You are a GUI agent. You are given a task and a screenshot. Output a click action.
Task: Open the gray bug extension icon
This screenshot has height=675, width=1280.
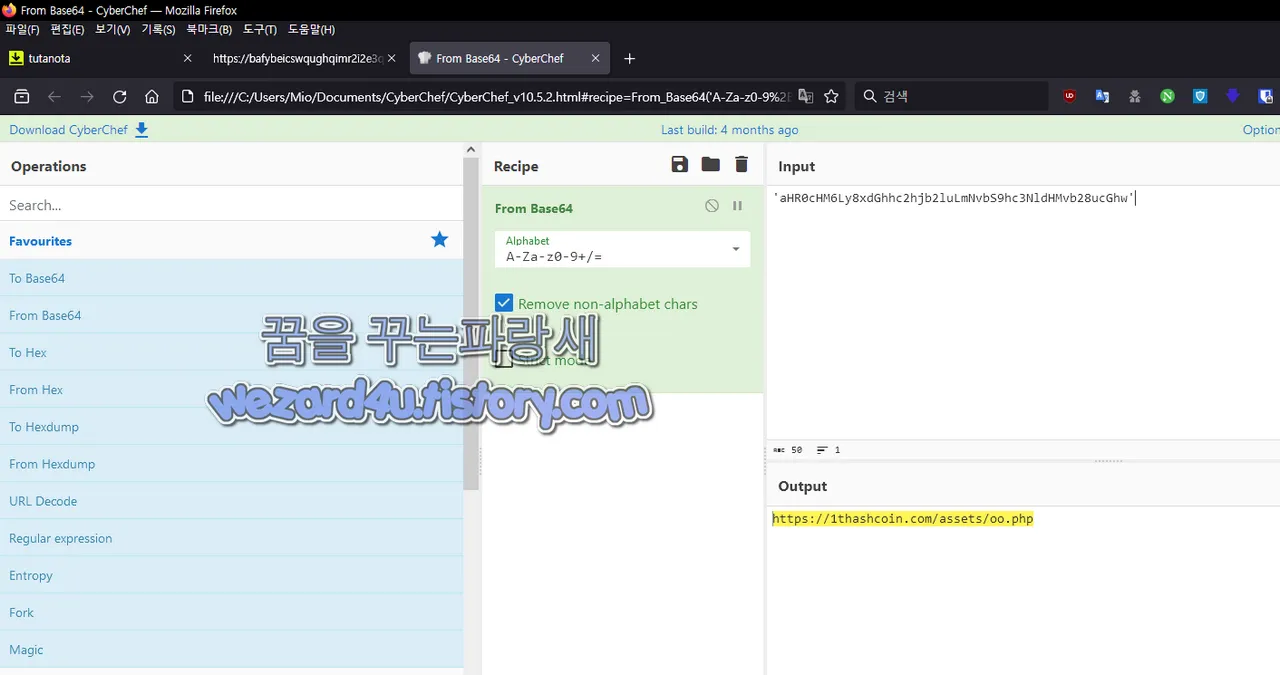click(1135, 97)
